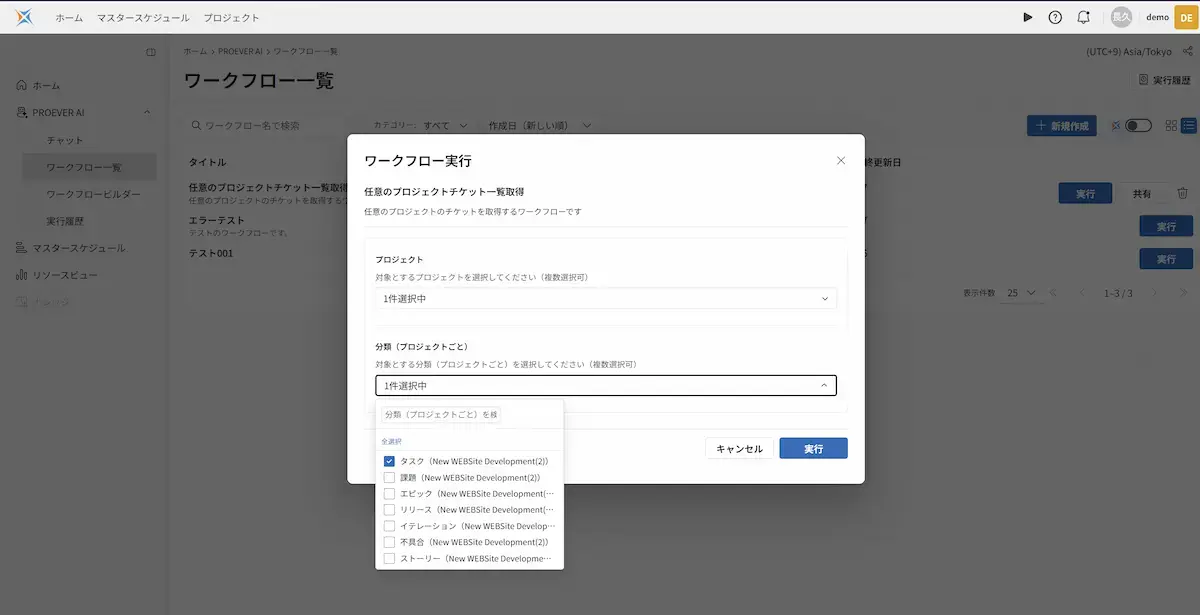Click ホーム breadcrumb link
This screenshot has width=1200, height=615.
[194, 51]
